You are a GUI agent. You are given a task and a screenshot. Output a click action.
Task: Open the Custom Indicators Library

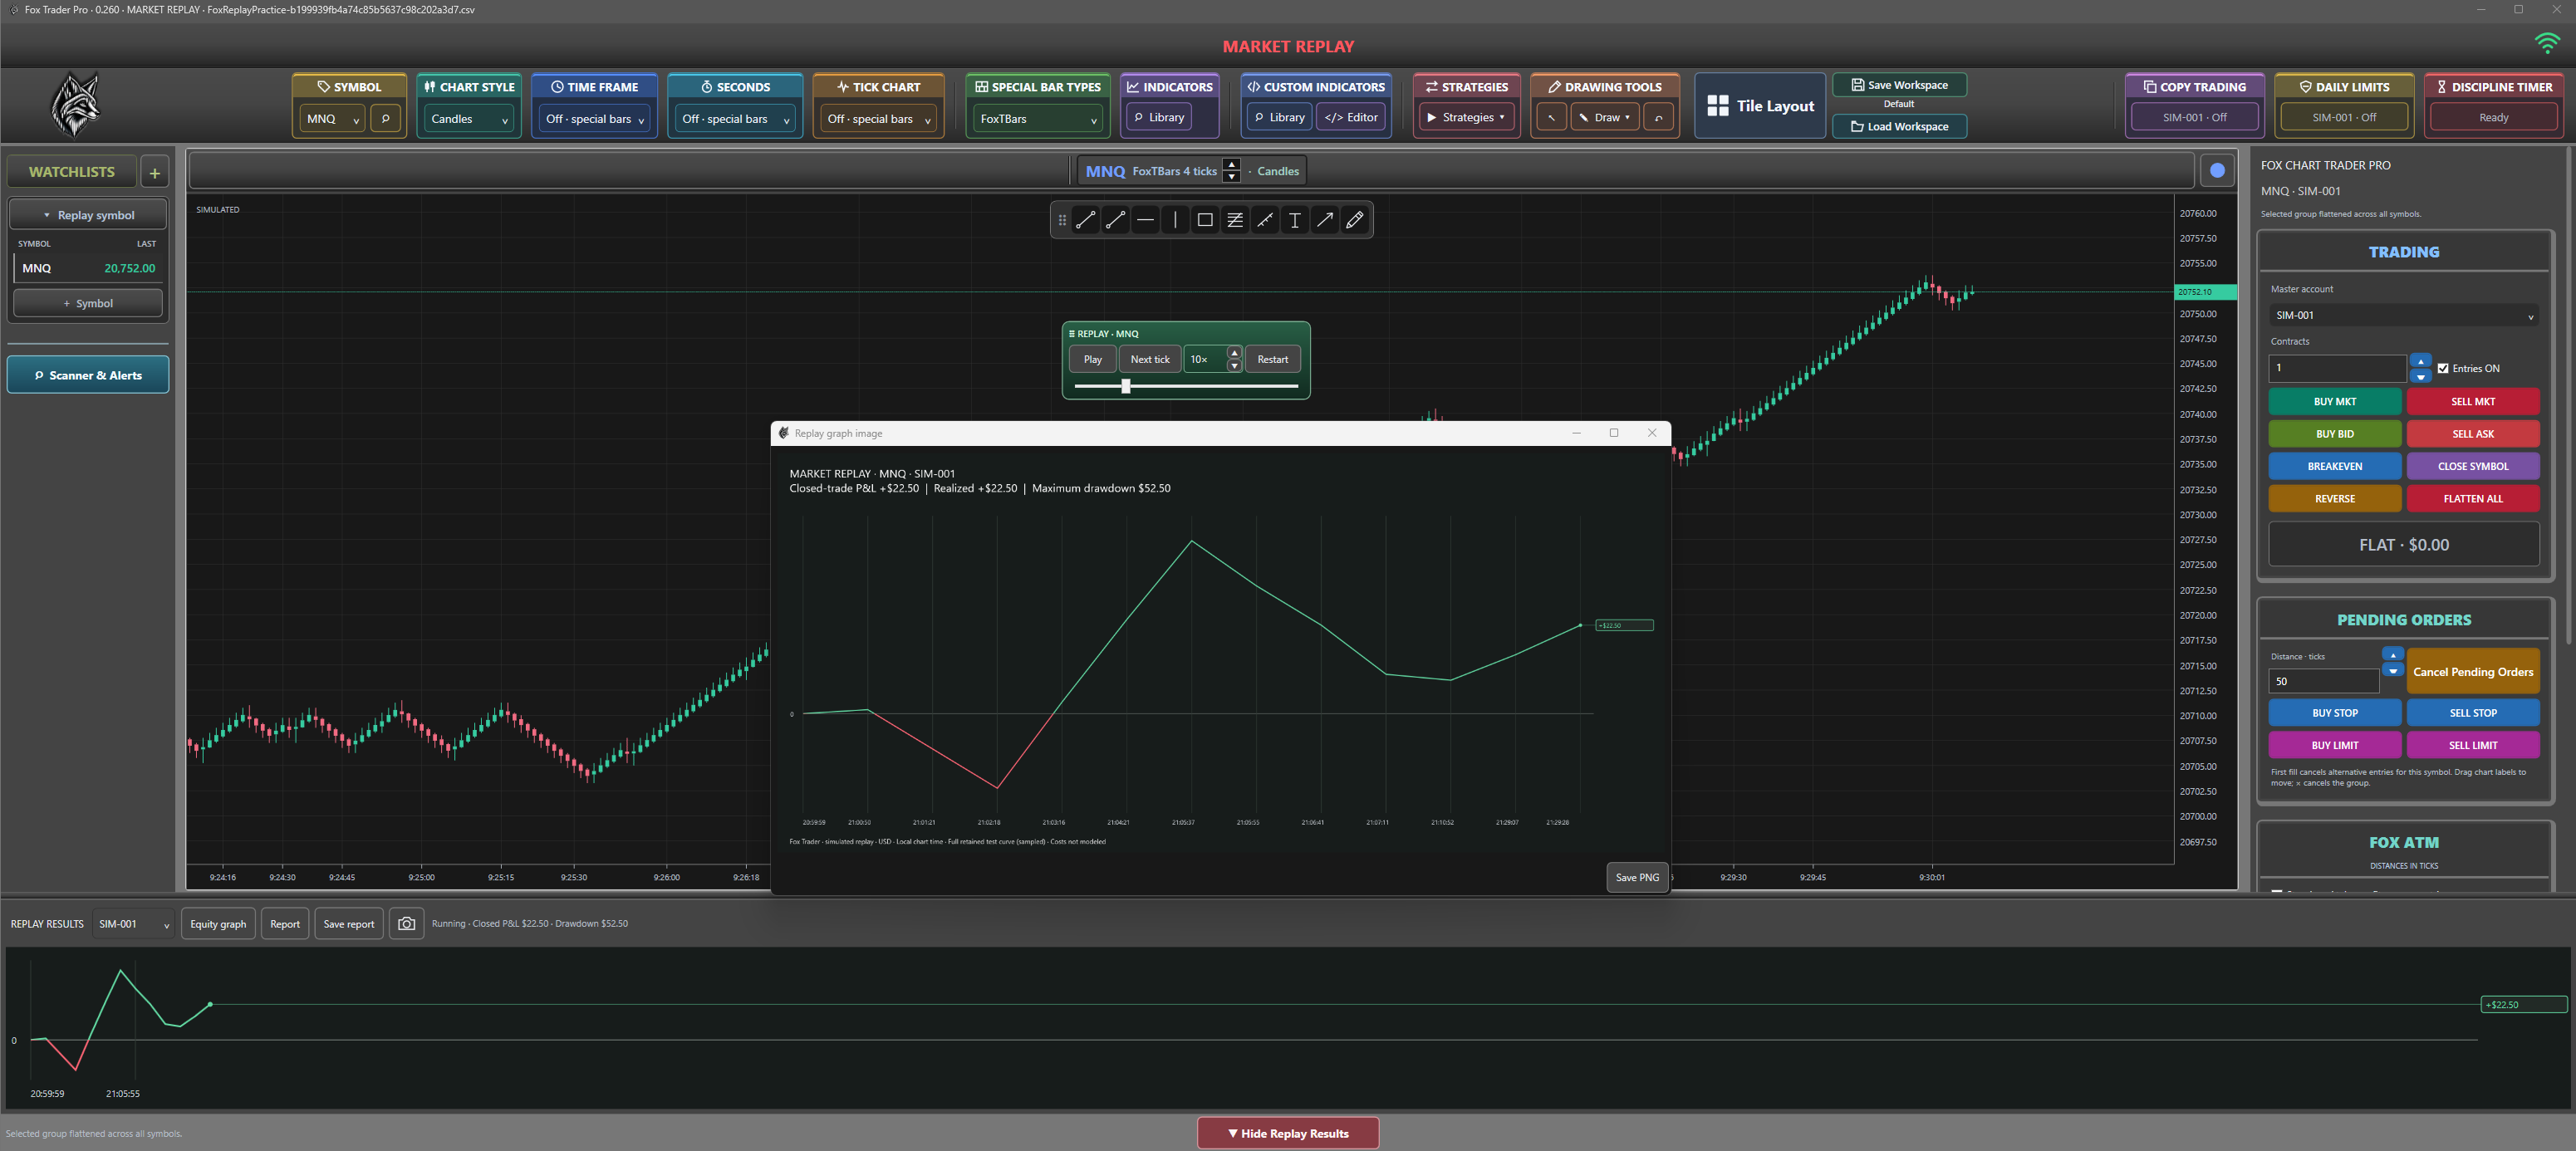(x=1279, y=118)
